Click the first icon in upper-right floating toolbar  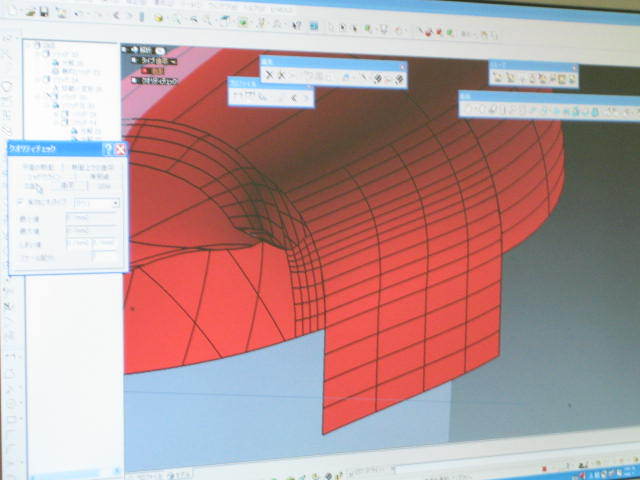[x=497, y=77]
